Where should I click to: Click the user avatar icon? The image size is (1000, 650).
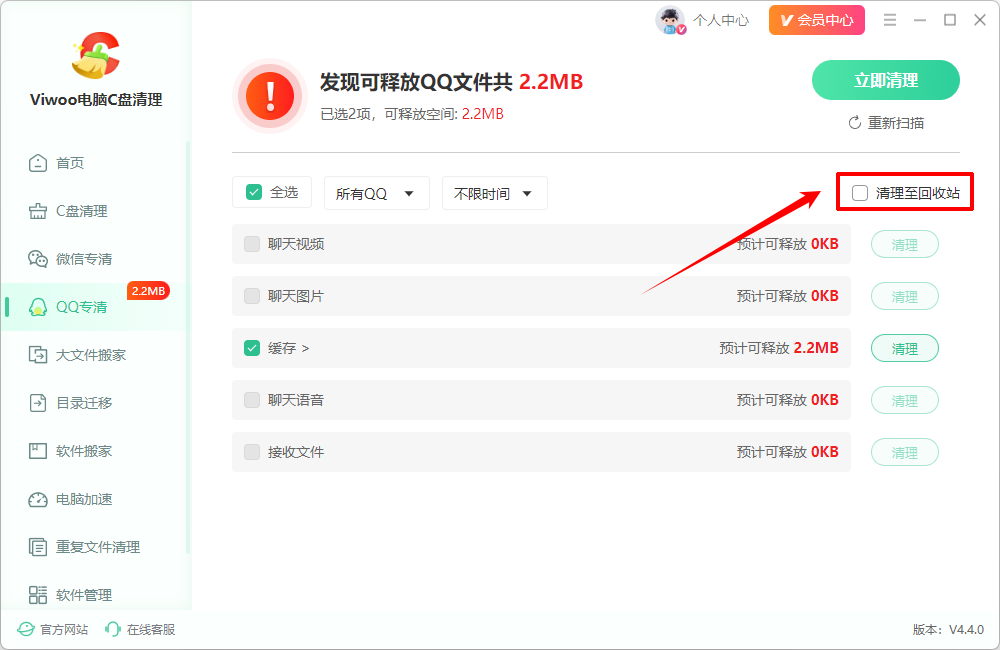coord(670,20)
